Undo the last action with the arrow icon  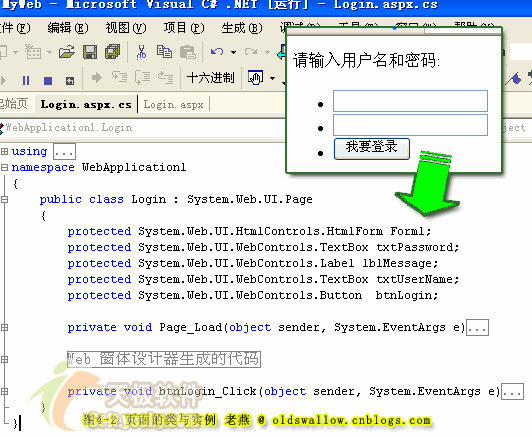tap(217, 52)
